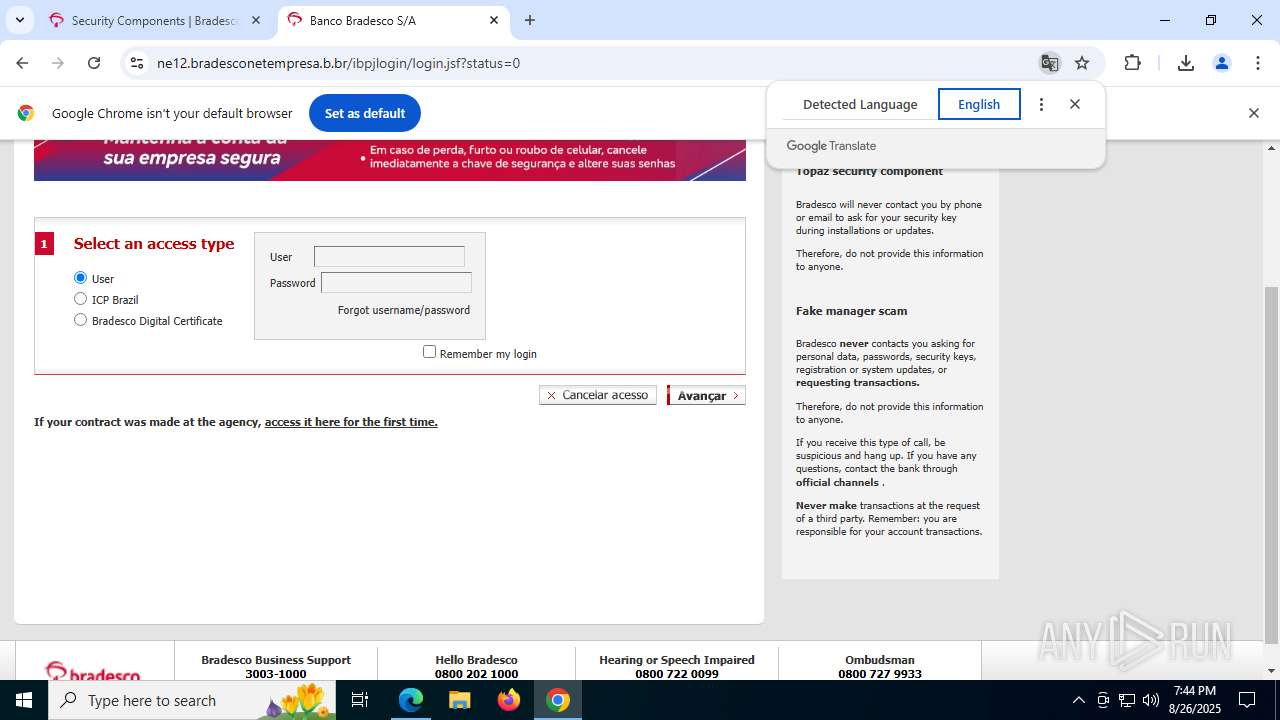Switch to Security Components | Bradesco tab
This screenshot has height=720, width=1280.
click(155, 20)
